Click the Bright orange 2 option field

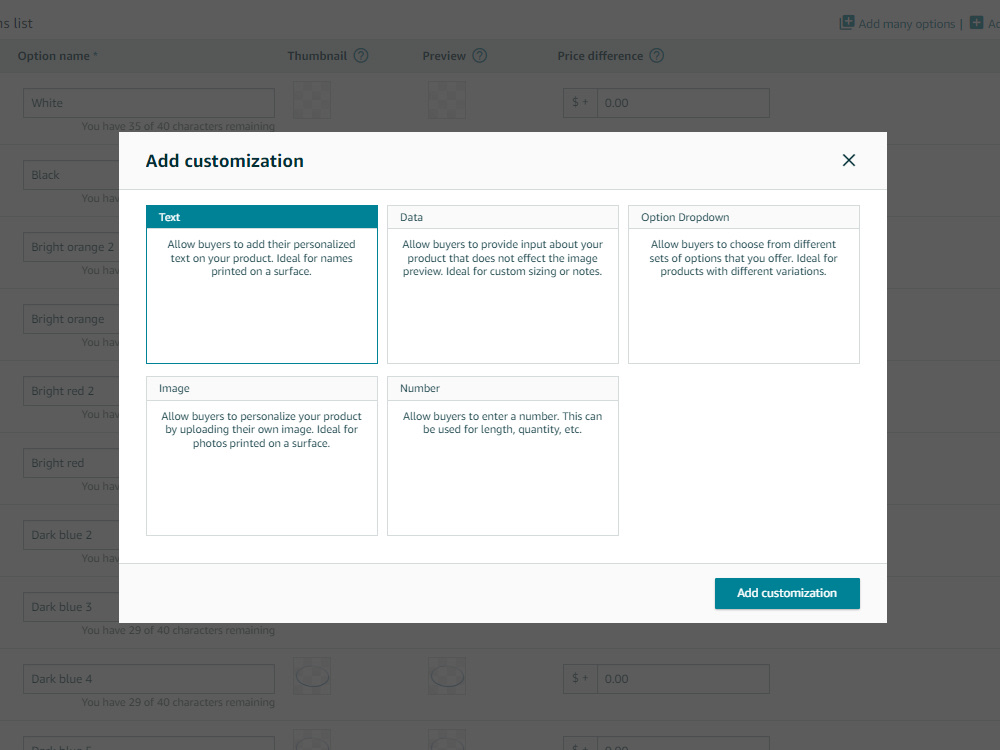click(71, 247)
